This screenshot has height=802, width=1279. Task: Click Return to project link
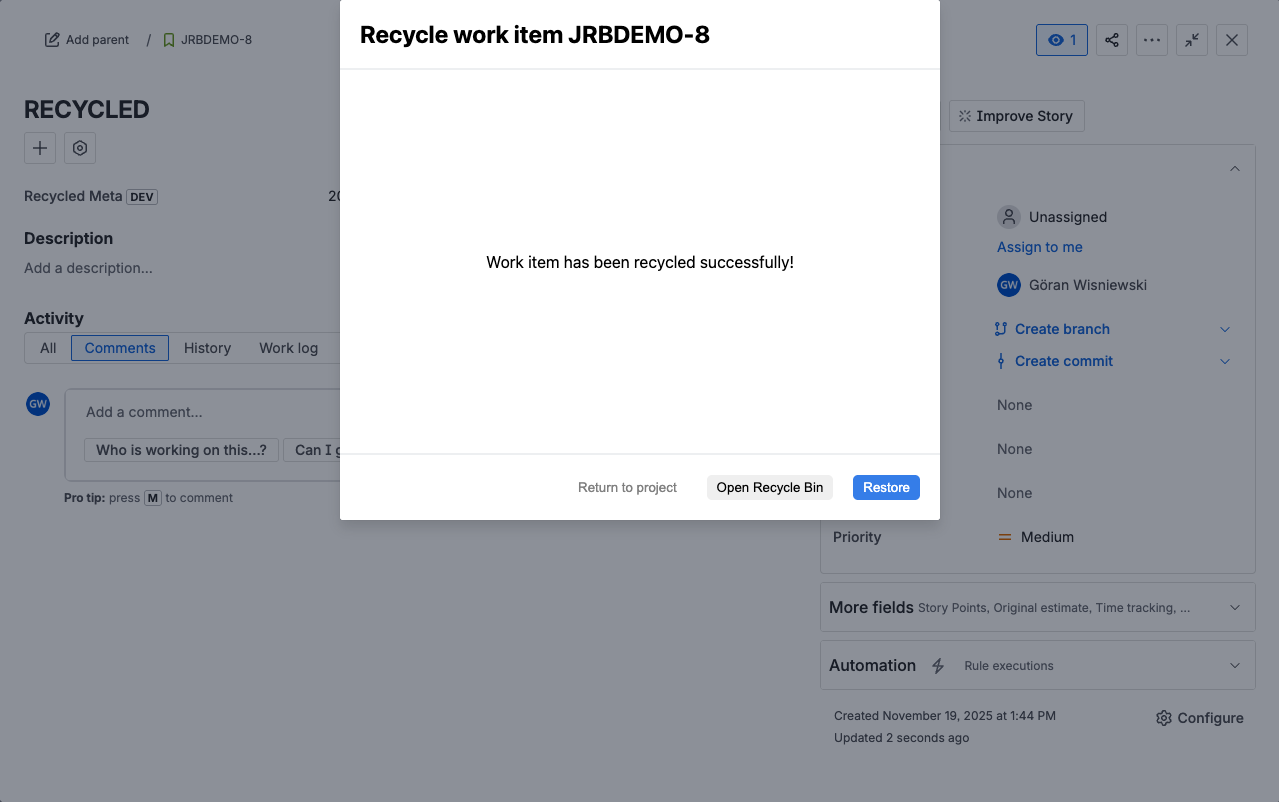click(x=627, y=487)
